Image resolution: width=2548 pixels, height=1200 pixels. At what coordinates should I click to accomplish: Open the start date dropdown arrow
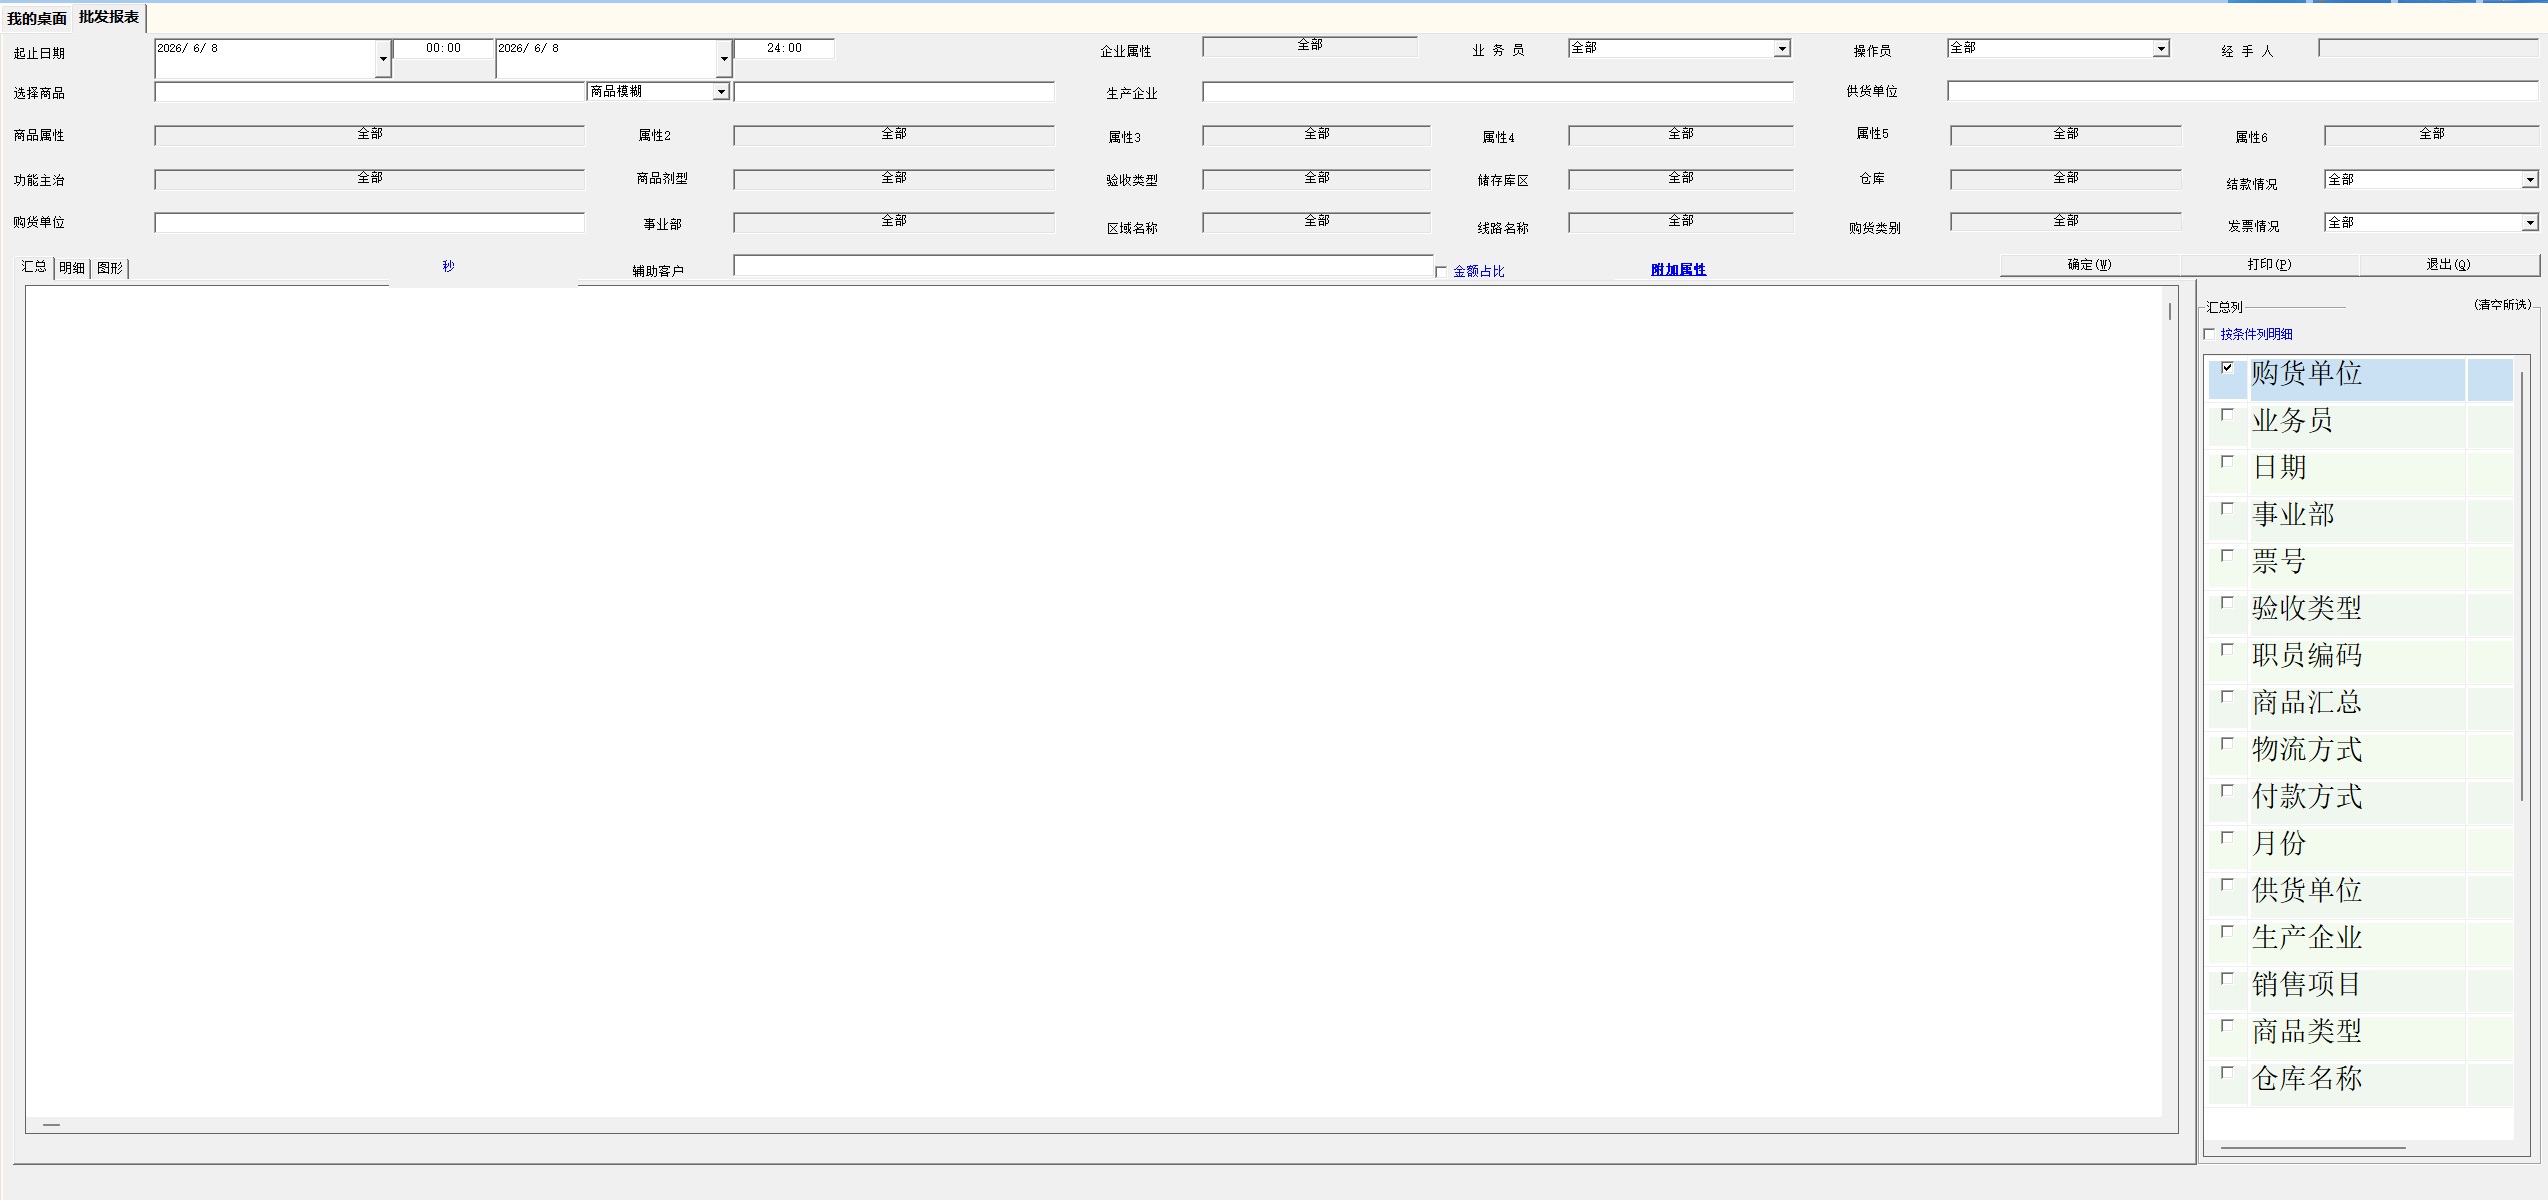pyautogui.click(x=383, y=59)
